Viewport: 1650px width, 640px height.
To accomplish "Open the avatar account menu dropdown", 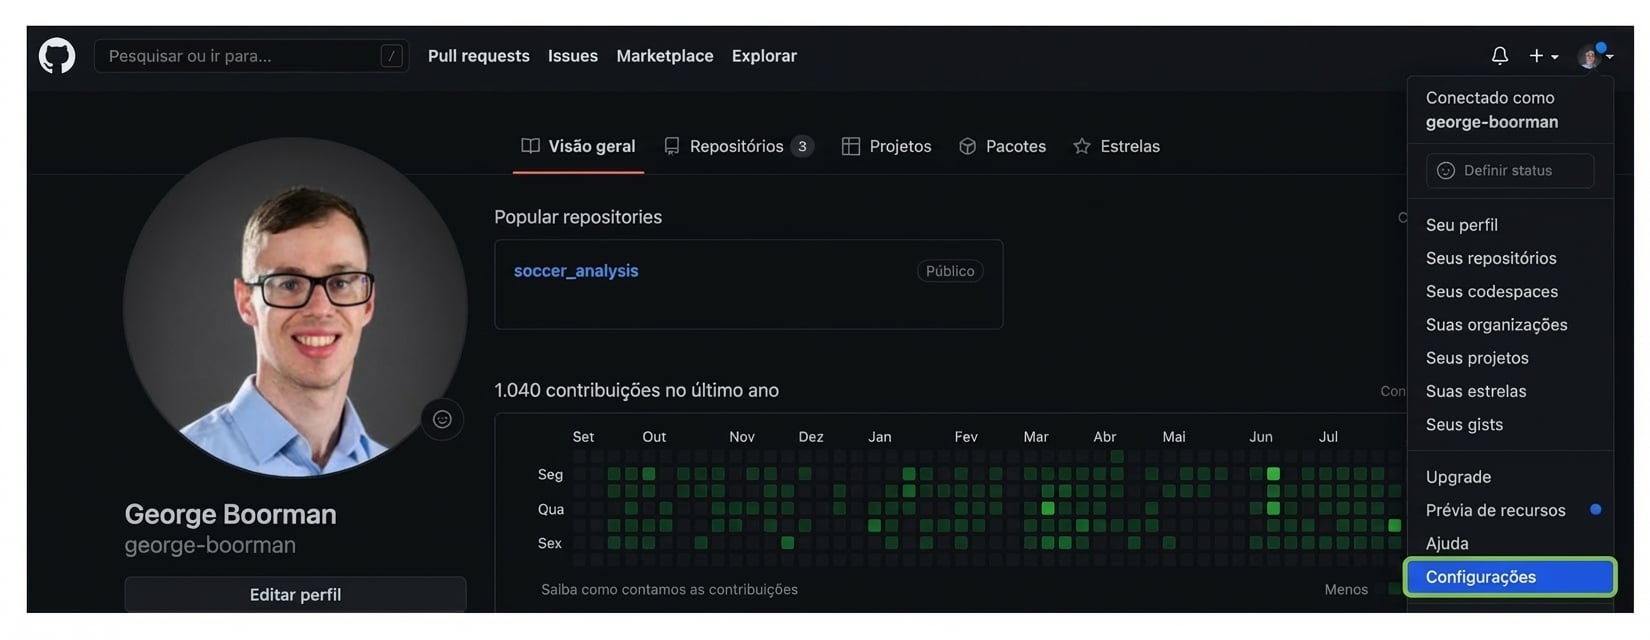I will (1594, 56).
